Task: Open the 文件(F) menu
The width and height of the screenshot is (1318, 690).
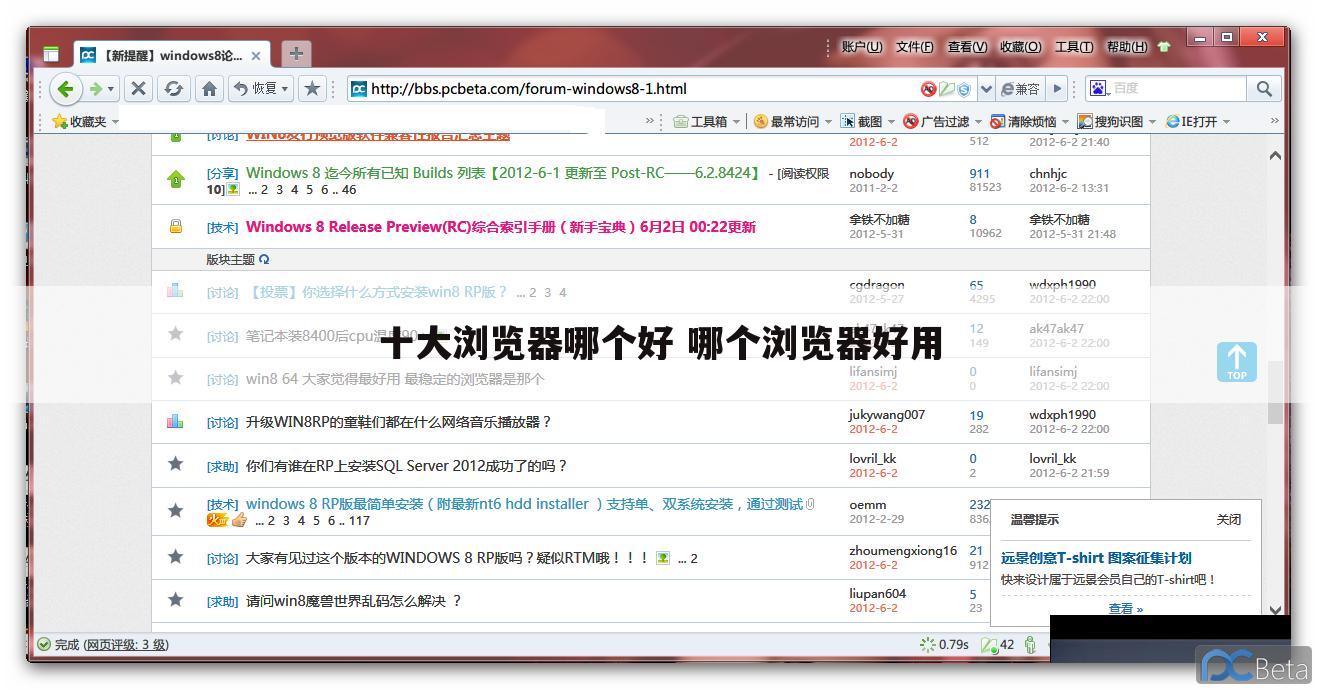Action: [914, 47]
